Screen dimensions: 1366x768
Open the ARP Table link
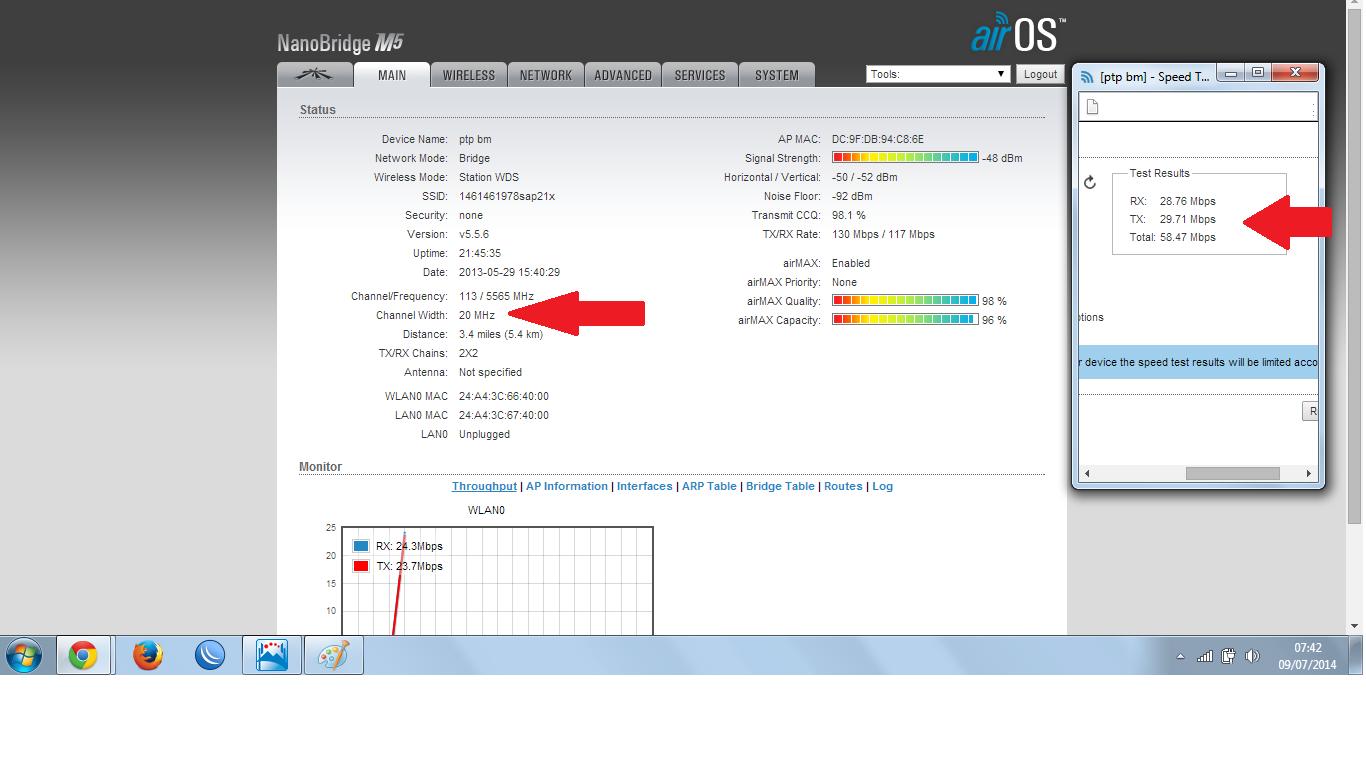[x=709, y=486]
